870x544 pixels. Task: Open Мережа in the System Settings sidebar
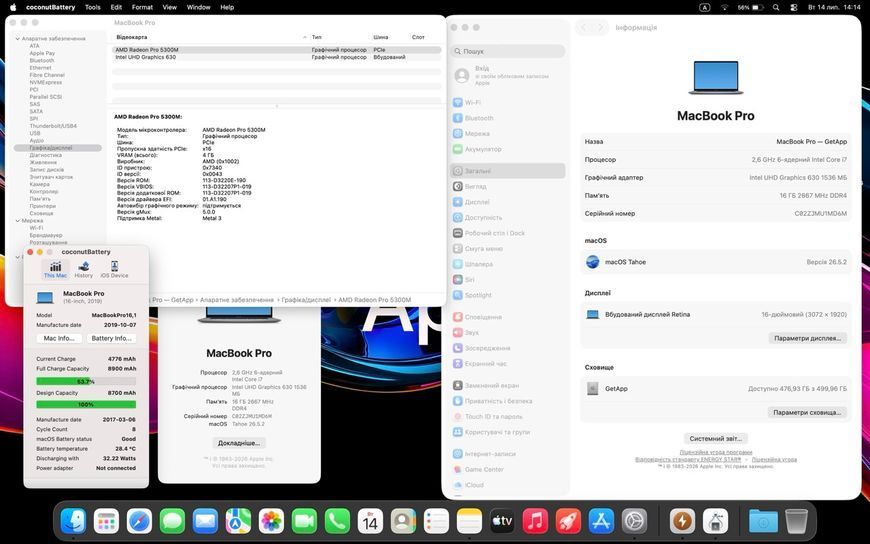(x=508, y=134)
